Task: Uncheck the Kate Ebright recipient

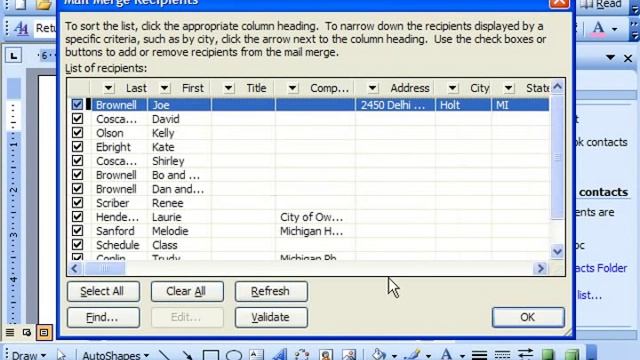Action: 77,147
